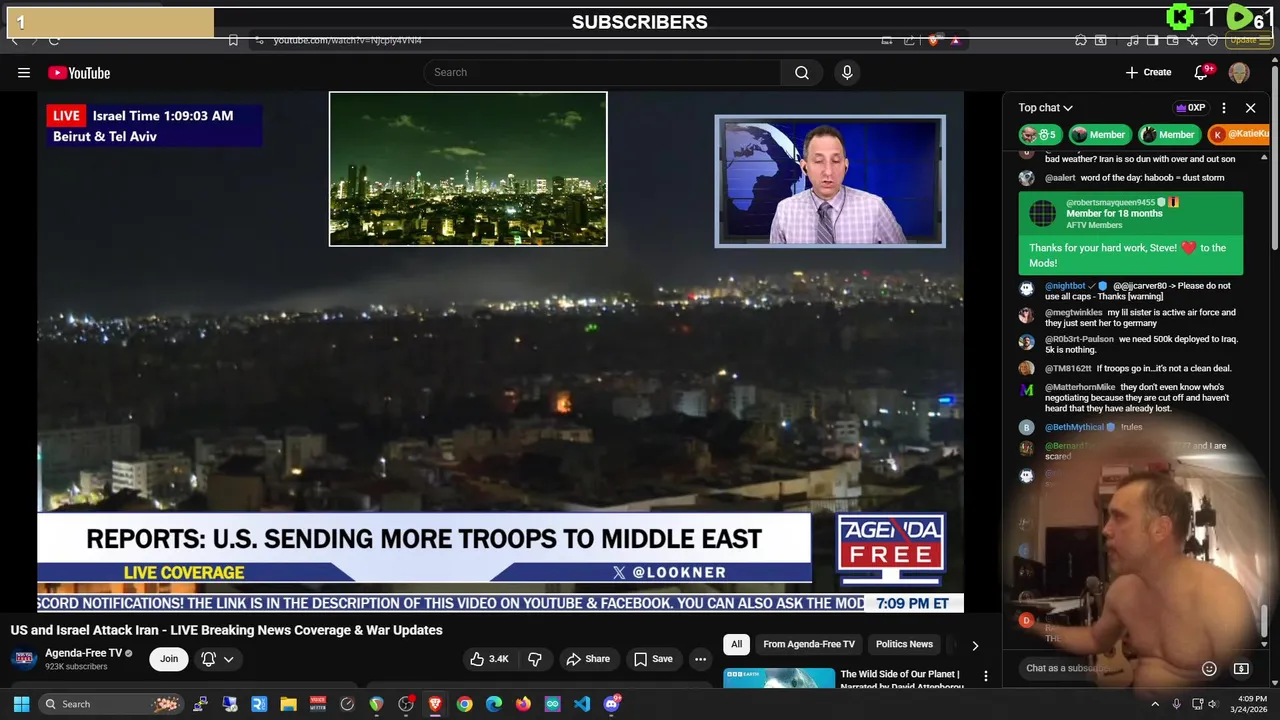Open the browser playlist music note icon
The height and width of the screenshot is (720, 1280).
tap(1133, 40)
